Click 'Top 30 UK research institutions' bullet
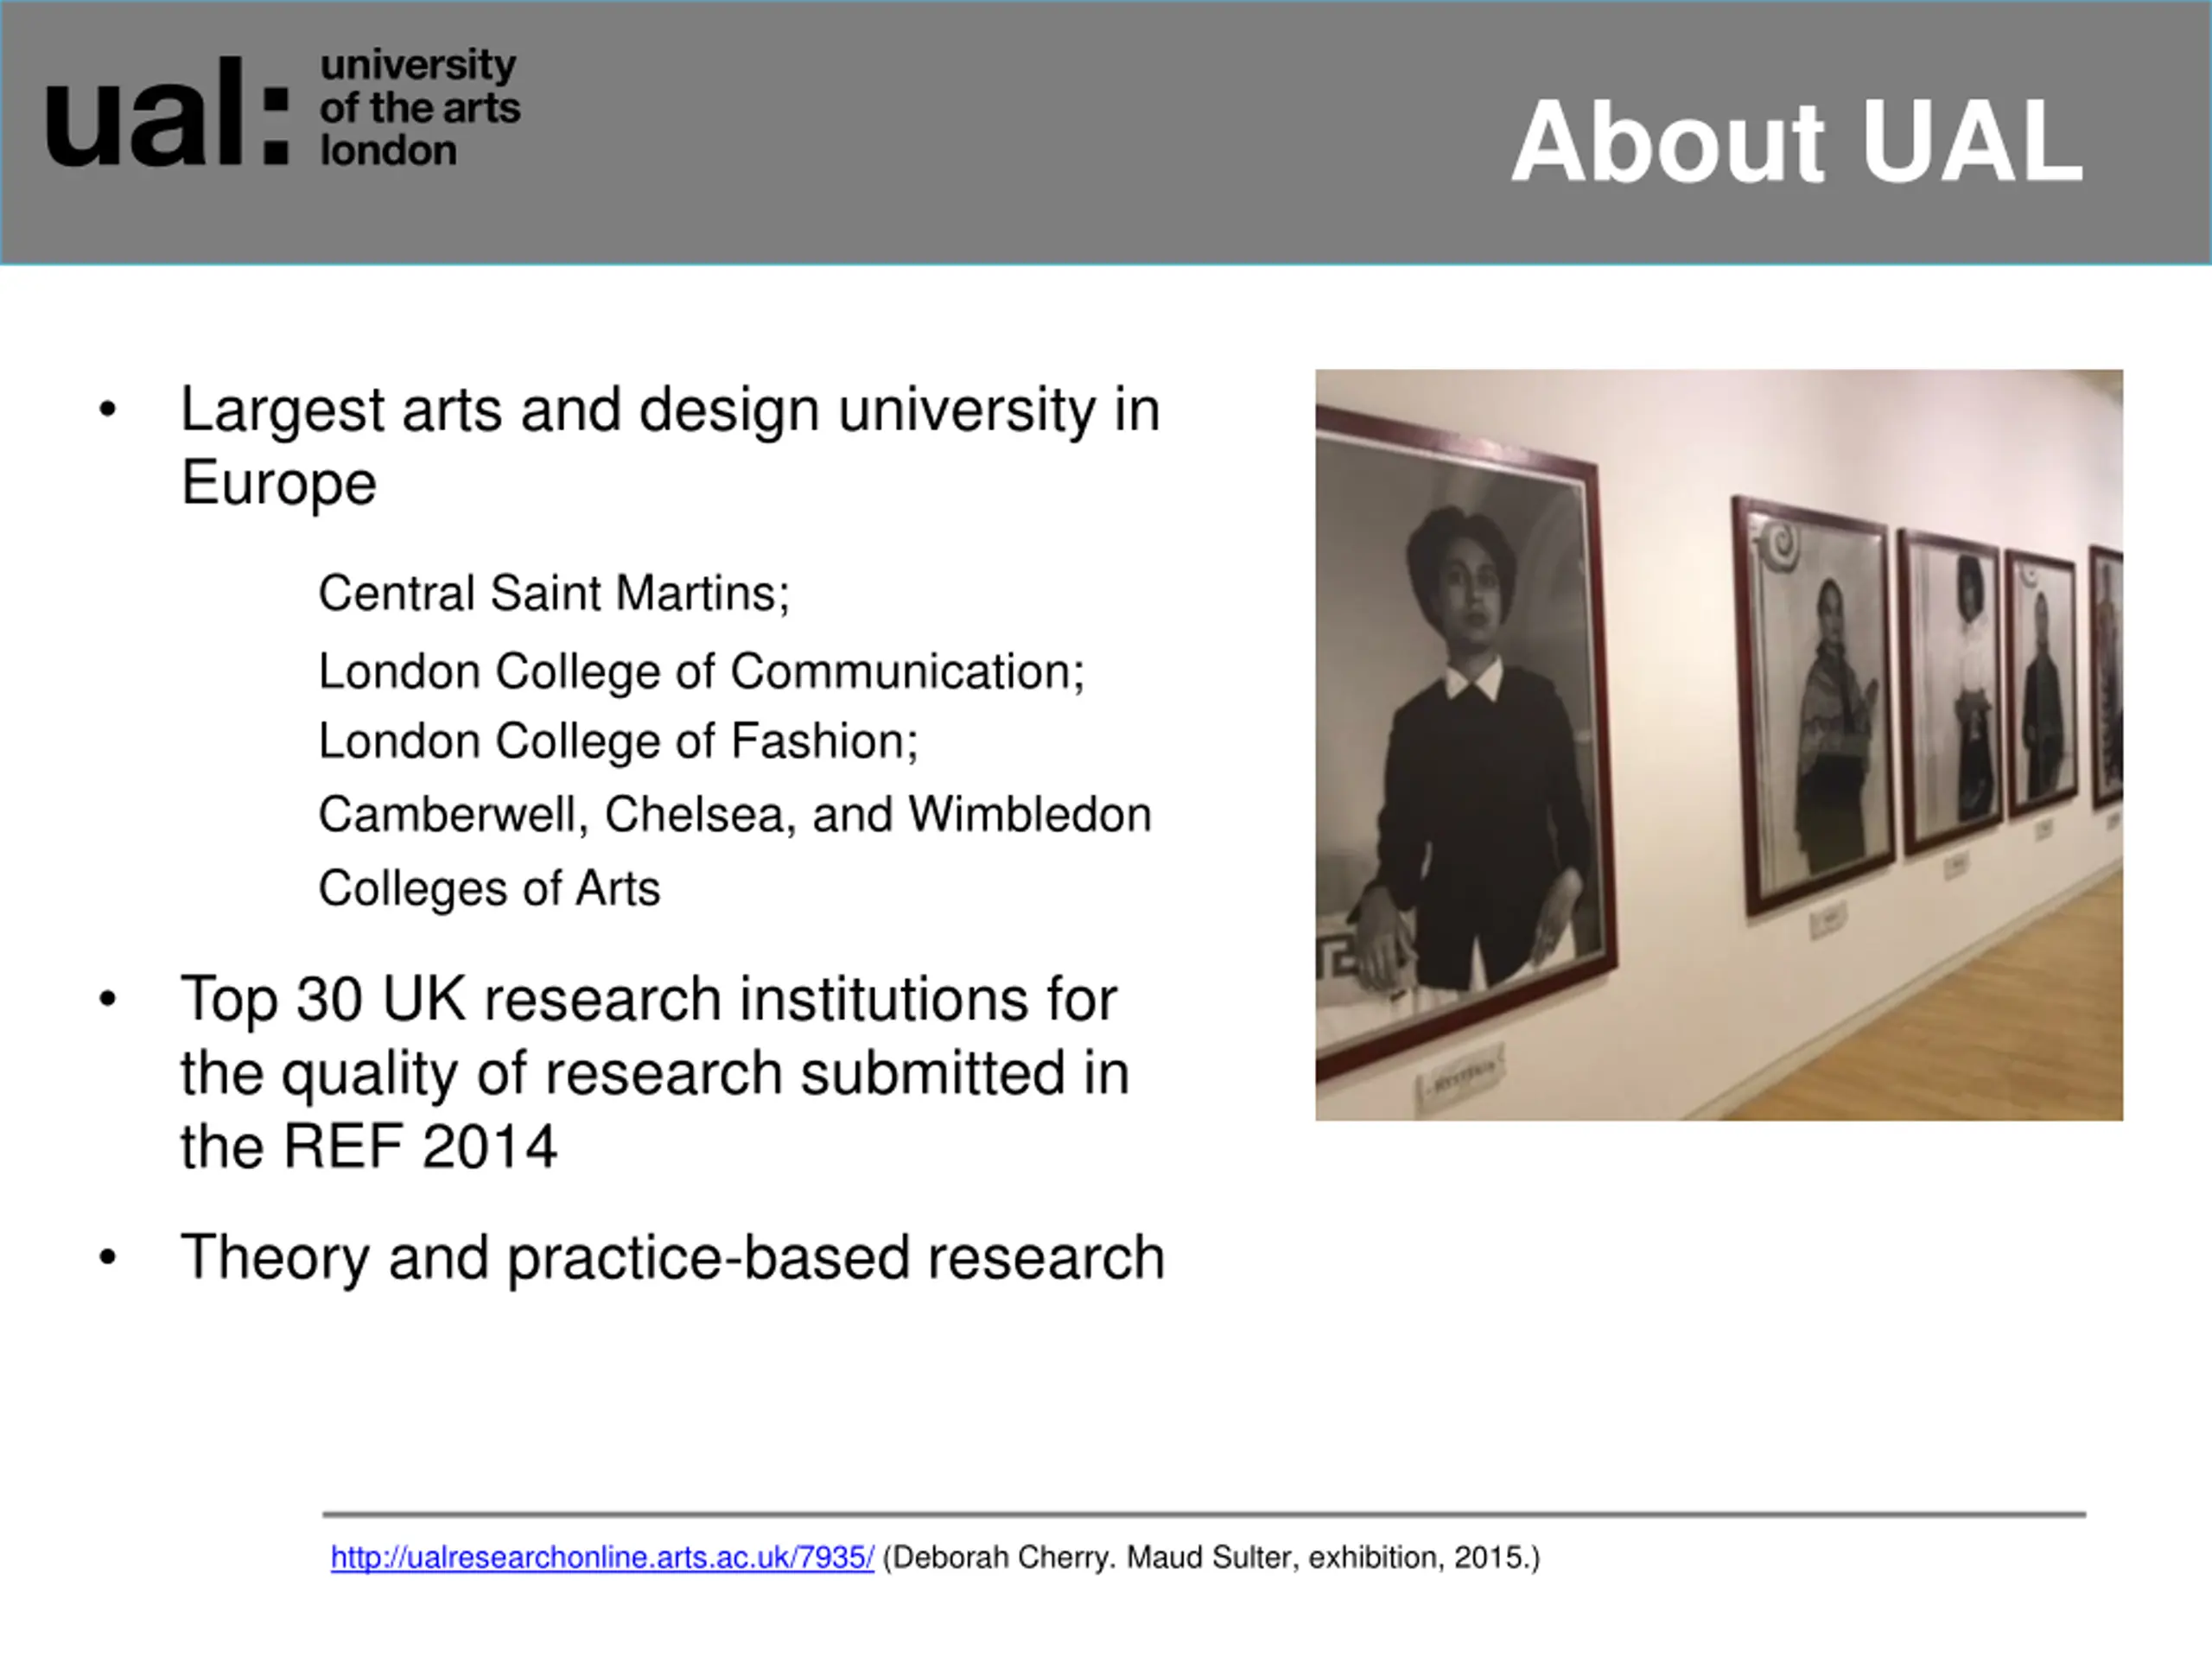 tap(648, 999)
